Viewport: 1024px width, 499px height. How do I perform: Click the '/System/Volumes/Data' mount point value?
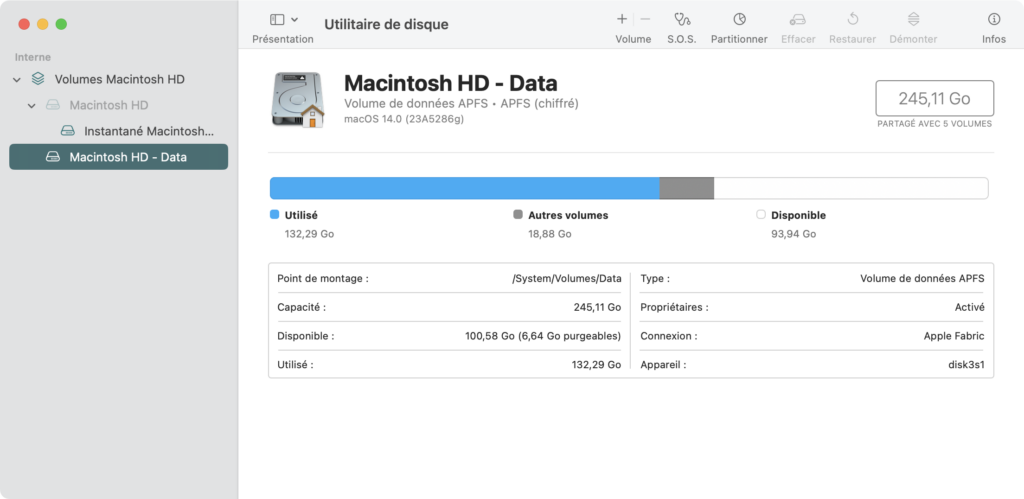(566, 278)
